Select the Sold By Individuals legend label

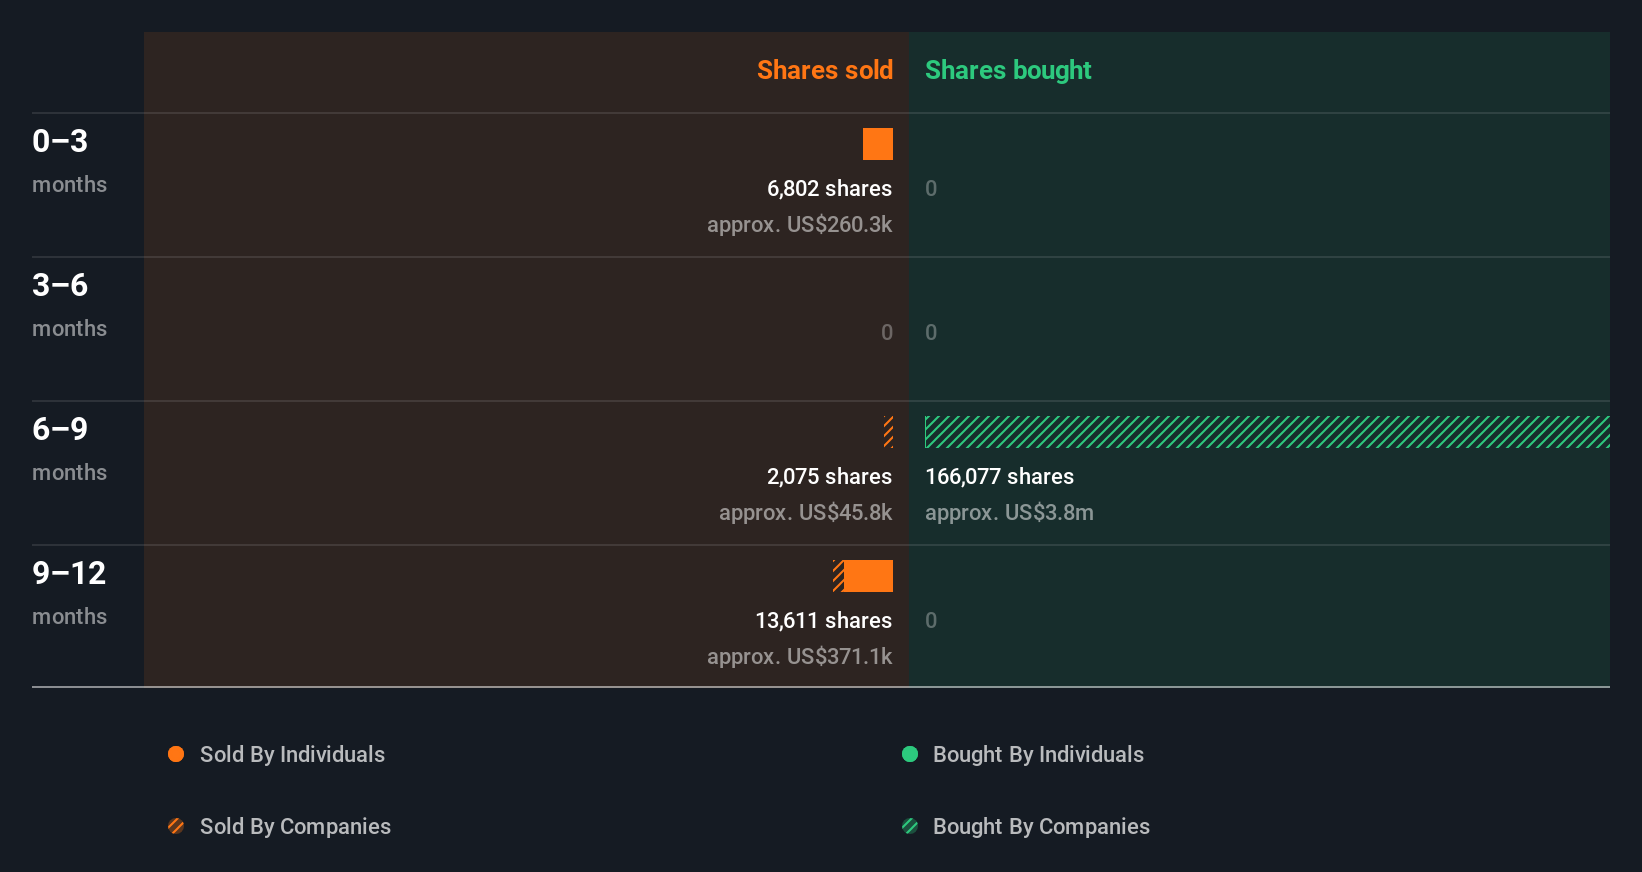point(292,755)
